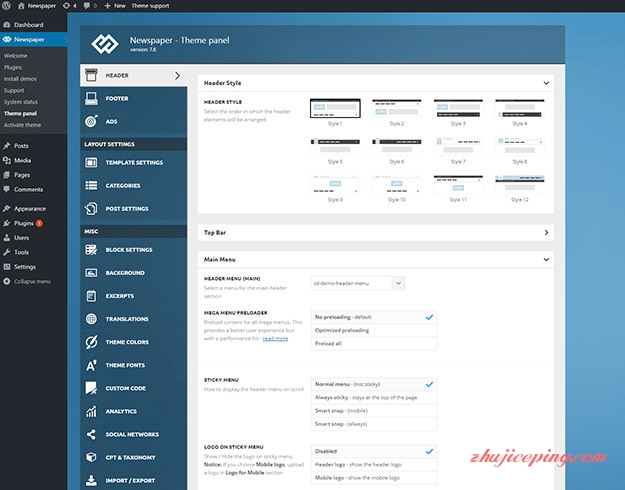Click the Tools wrench icon
Viewport: 625px width, 490px height.
coord(6,252)
